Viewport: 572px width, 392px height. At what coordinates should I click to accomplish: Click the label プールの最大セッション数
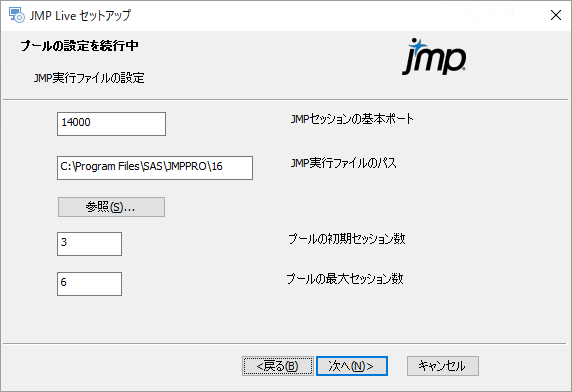345,279
